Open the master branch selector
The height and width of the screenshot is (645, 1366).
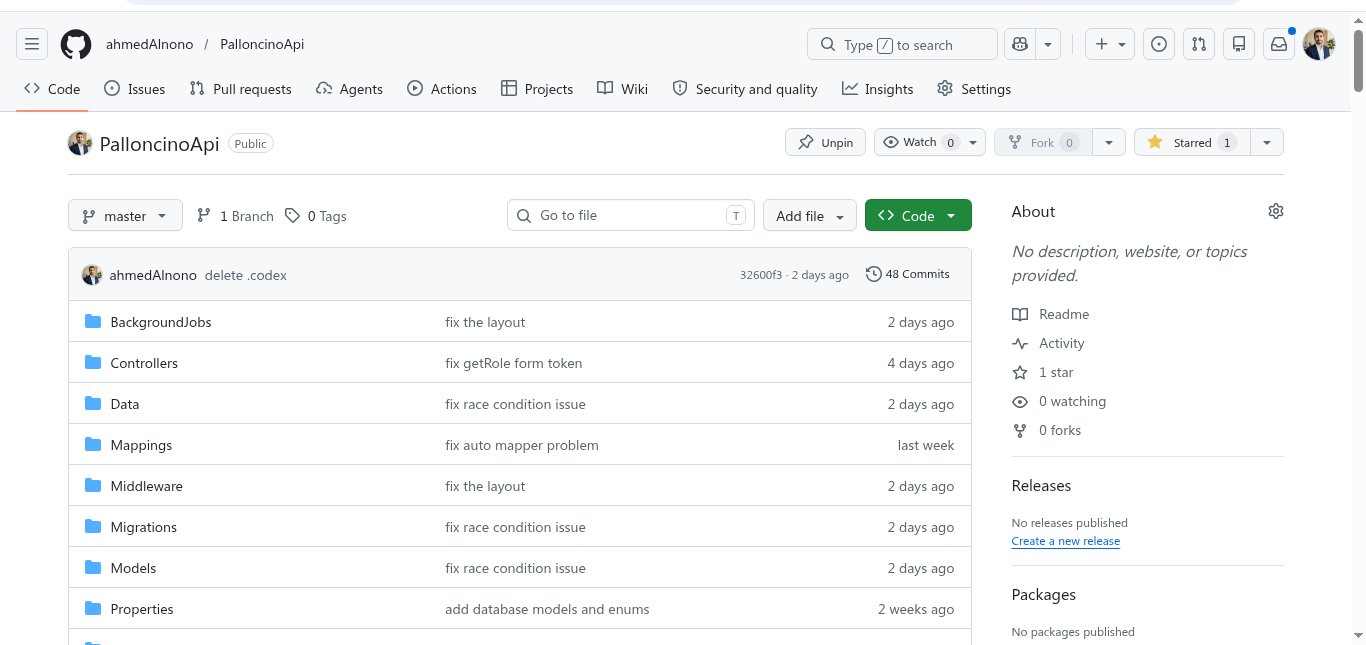pyautogui.click(x=125, y=215)
